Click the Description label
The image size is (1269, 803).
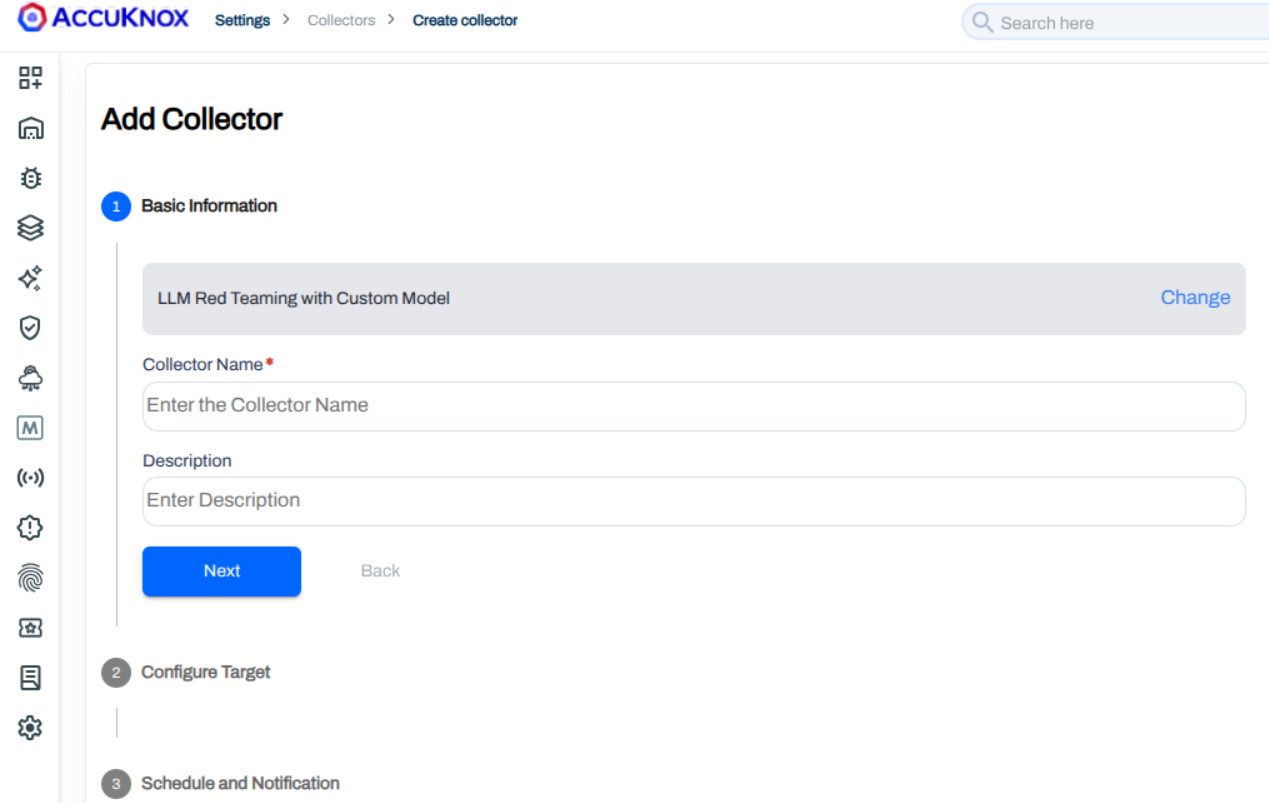(187, 461)
